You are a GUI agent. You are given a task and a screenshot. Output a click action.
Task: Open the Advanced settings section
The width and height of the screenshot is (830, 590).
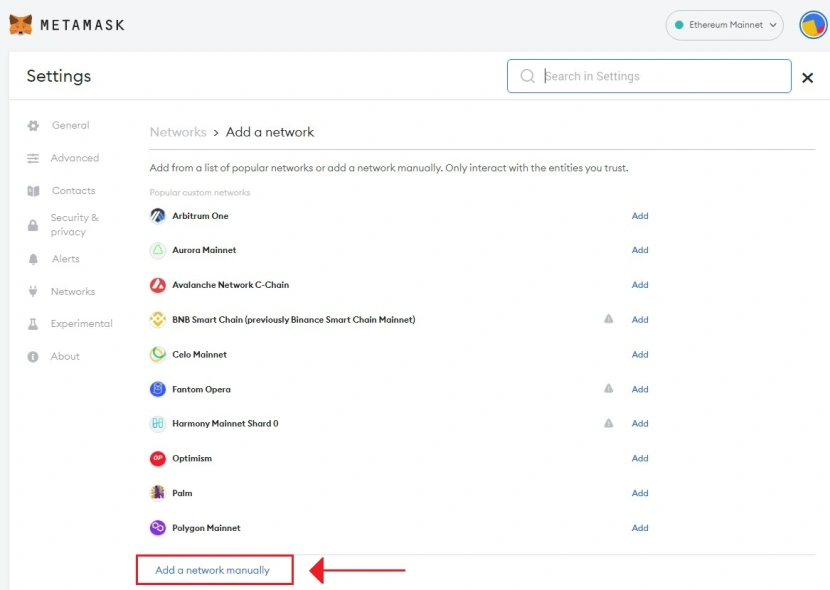tap(75, 158)
